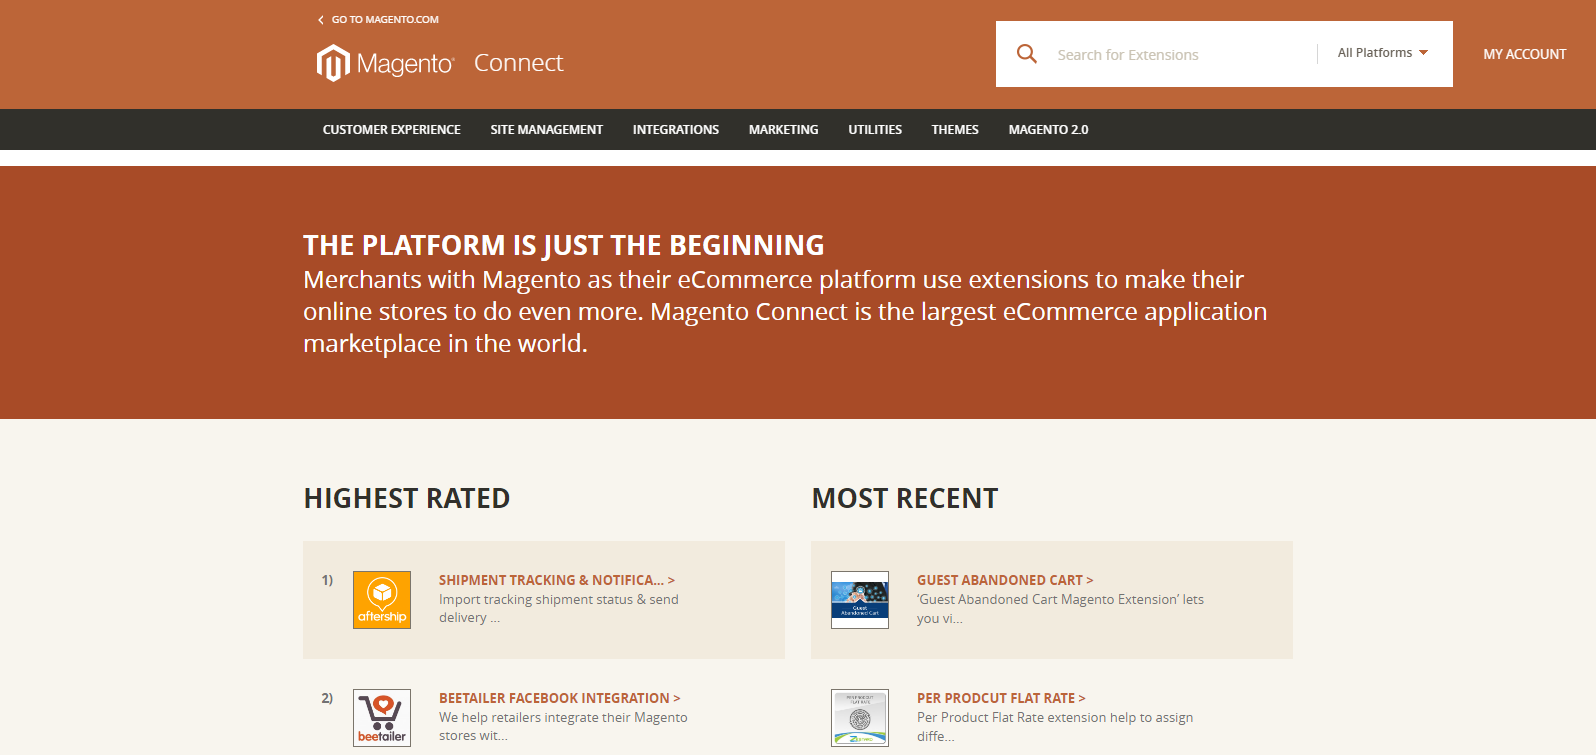Open the Themes menu
This screenshot has width=1596, height=755.
click(955, 130)
